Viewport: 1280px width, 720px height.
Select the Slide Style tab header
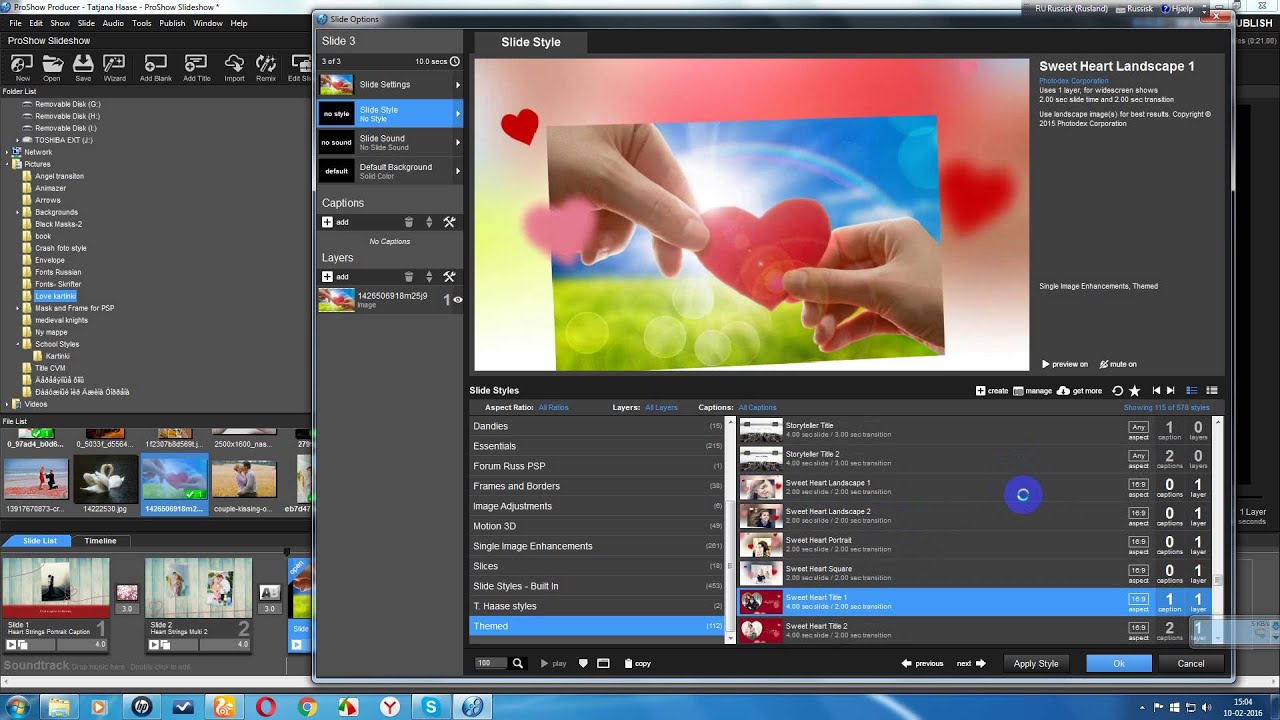point(531,42)
